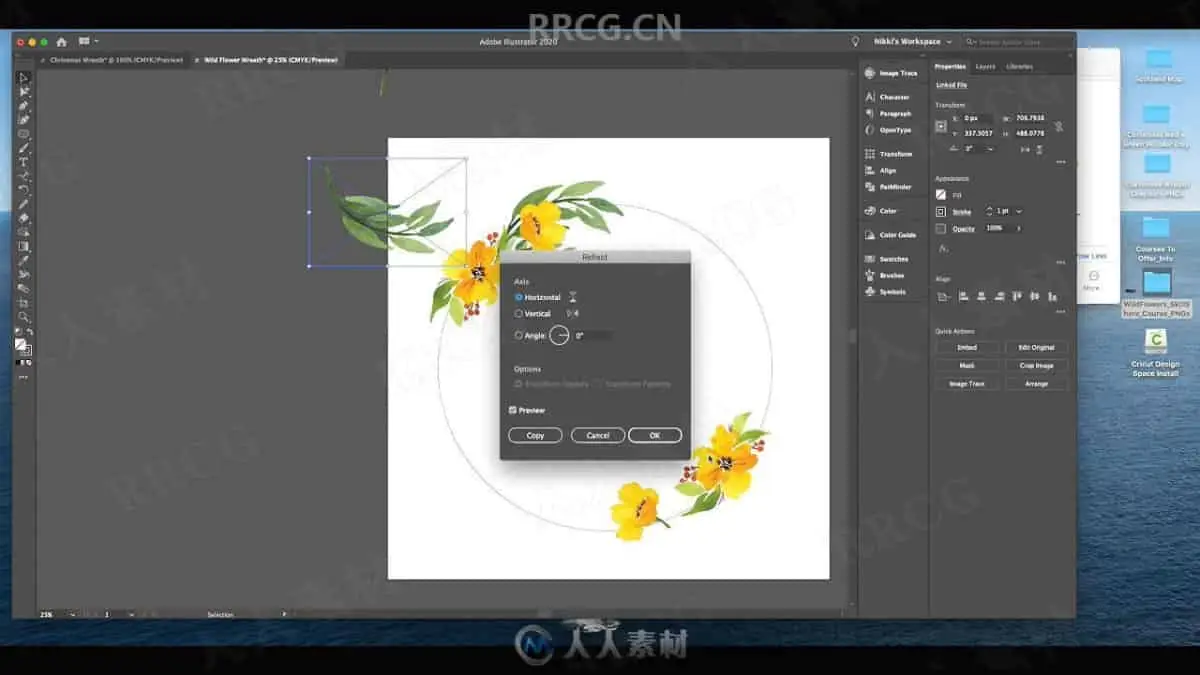Click the Selection tool arrow icon
The image size is (1200, 675).
point(24,78)
